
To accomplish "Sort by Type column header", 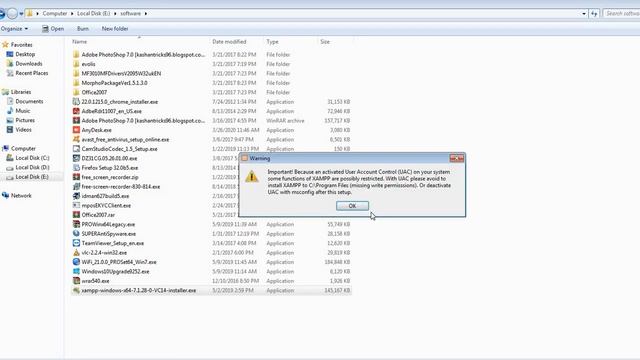I will point(272,42).
